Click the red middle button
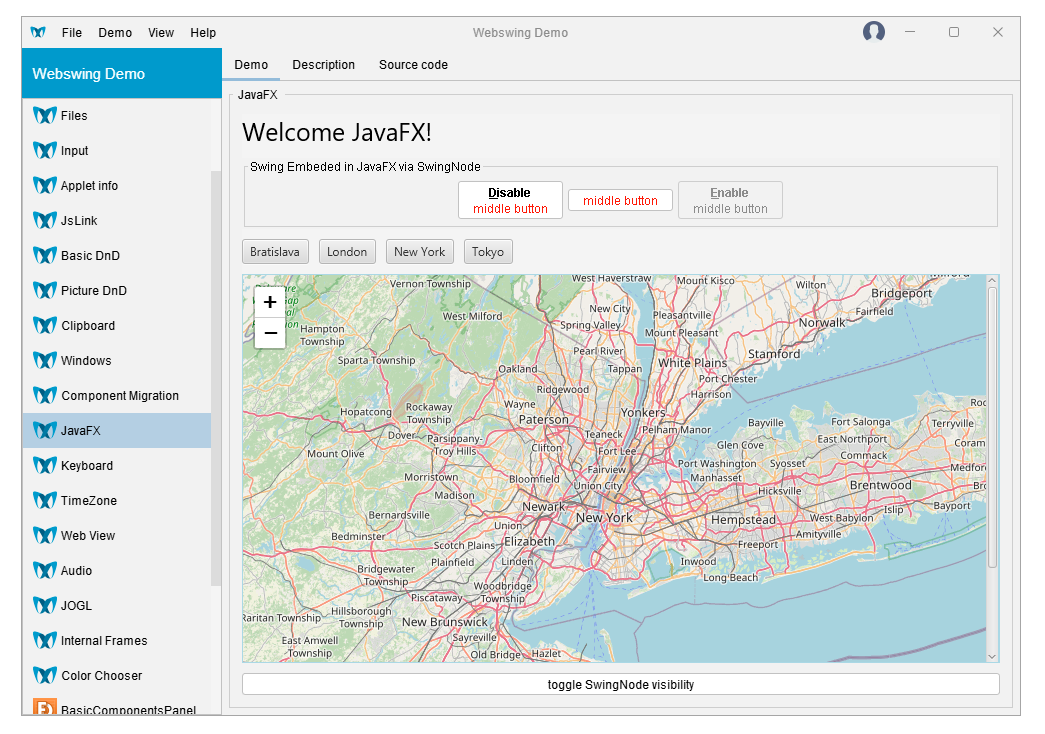 tap(620, 201)
